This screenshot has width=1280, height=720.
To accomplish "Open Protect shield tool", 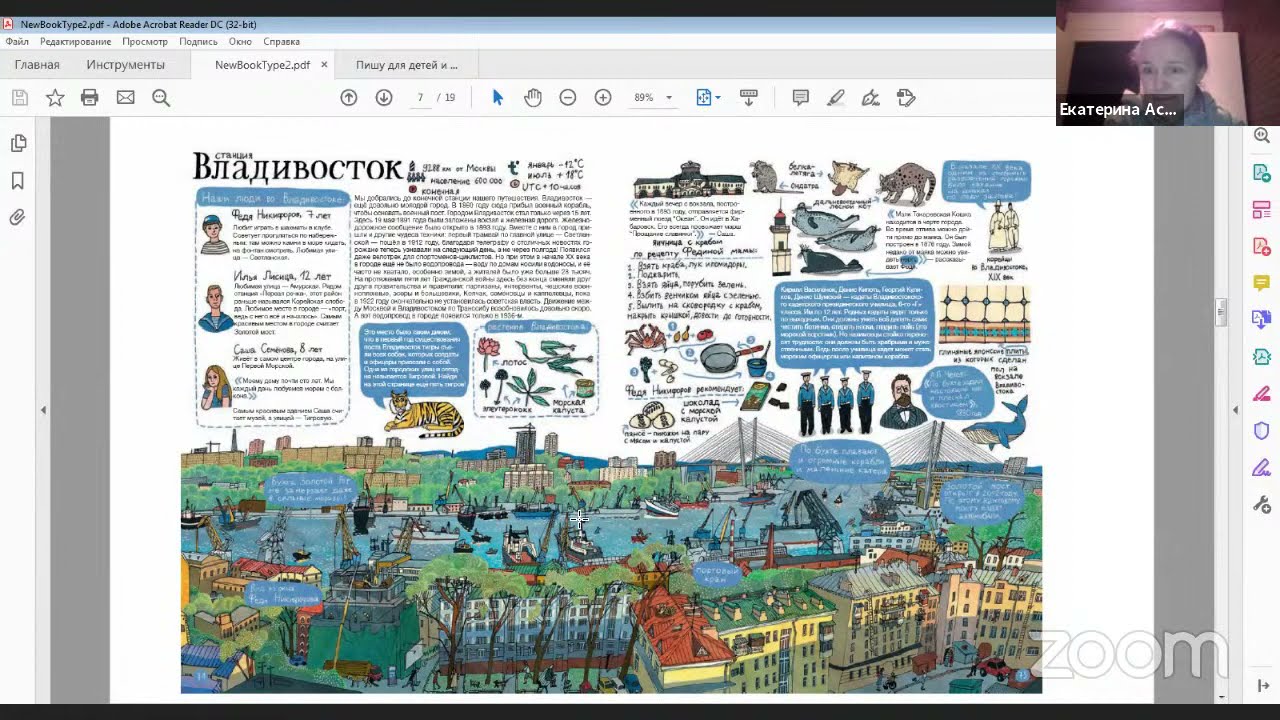I will [x=1262, y=431].
